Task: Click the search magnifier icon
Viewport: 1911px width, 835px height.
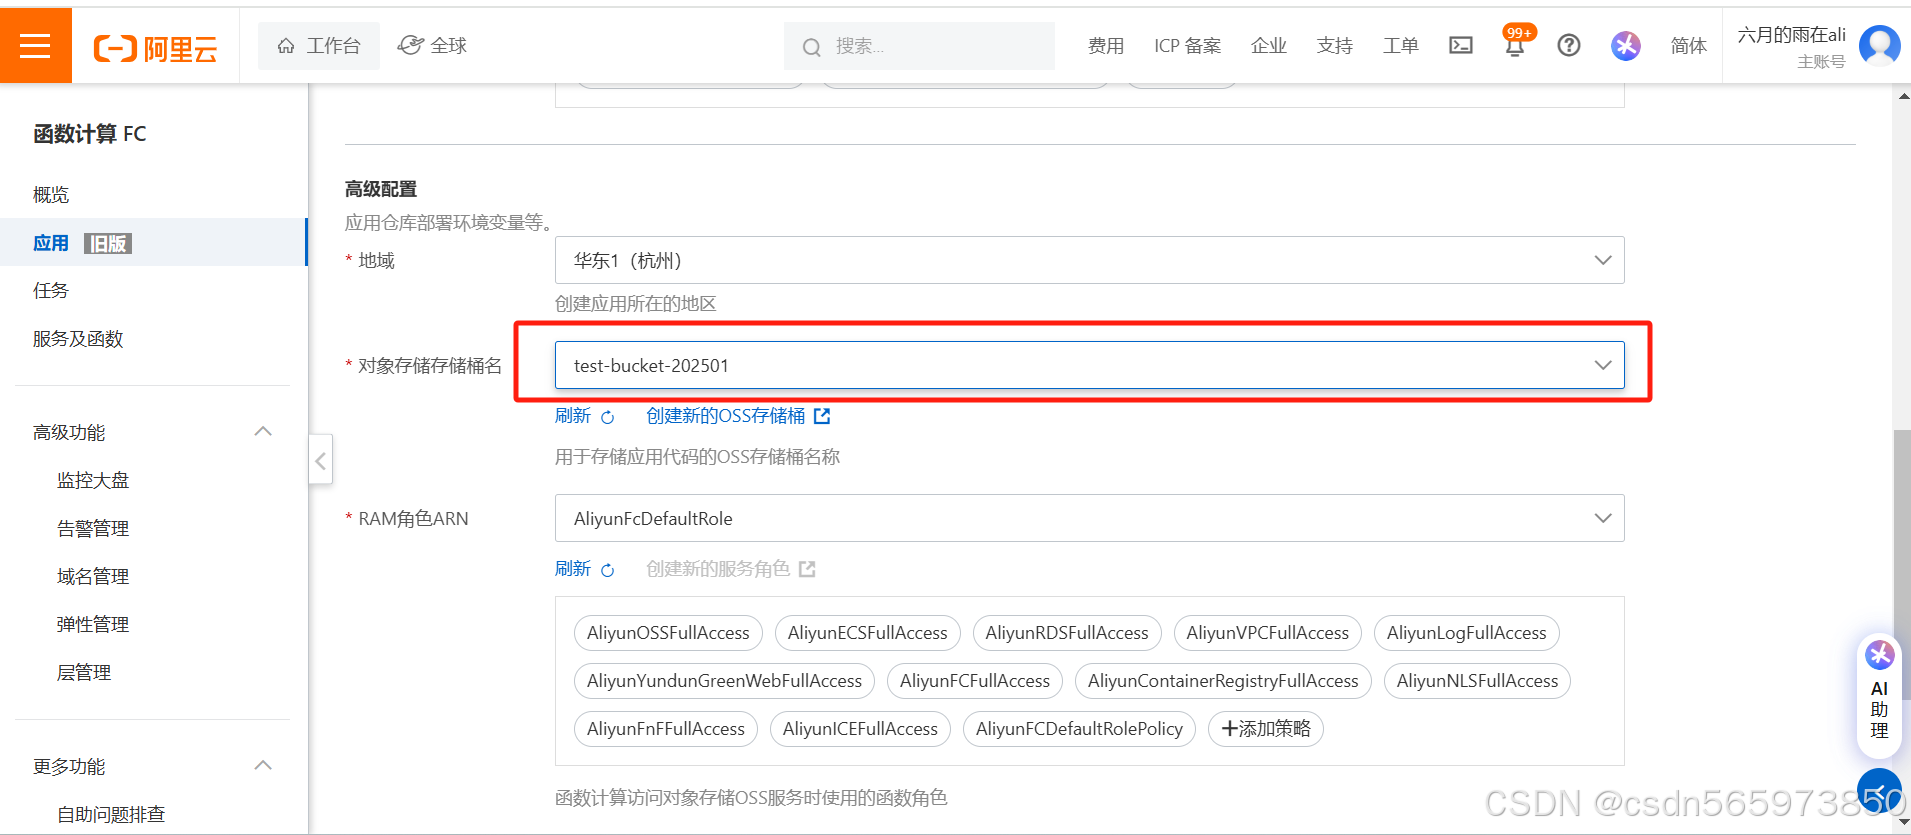Action: [812, 47]
